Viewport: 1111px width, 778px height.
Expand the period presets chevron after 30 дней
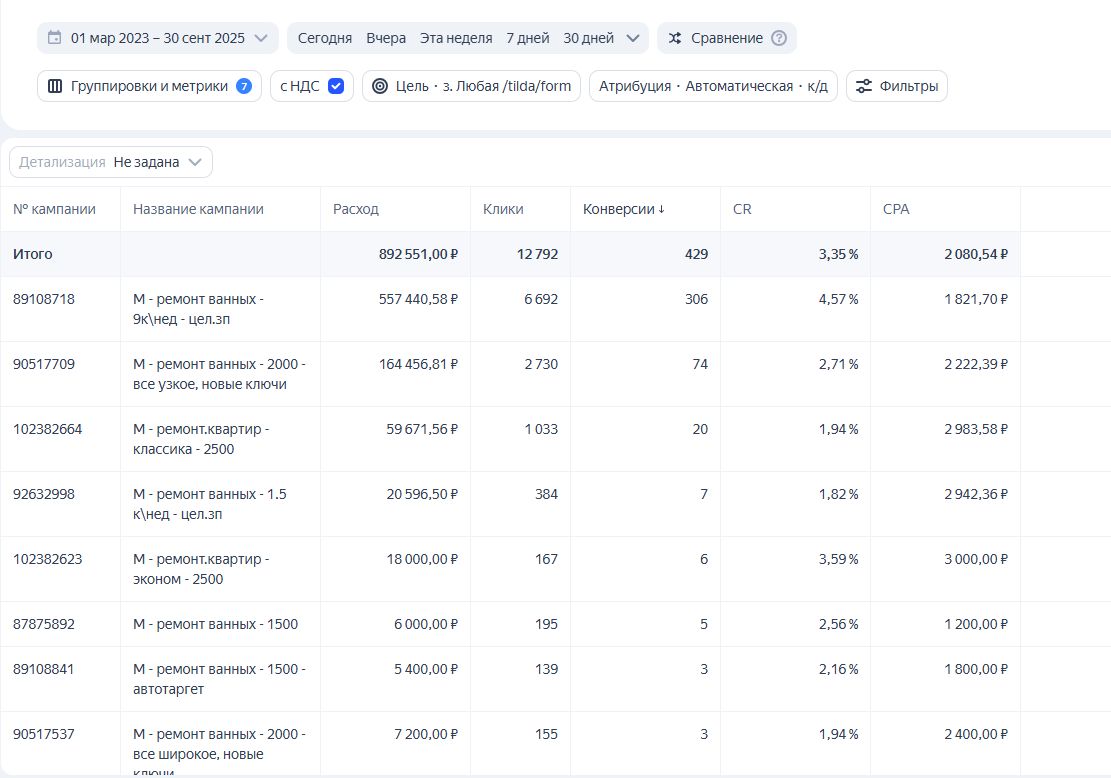632,38
